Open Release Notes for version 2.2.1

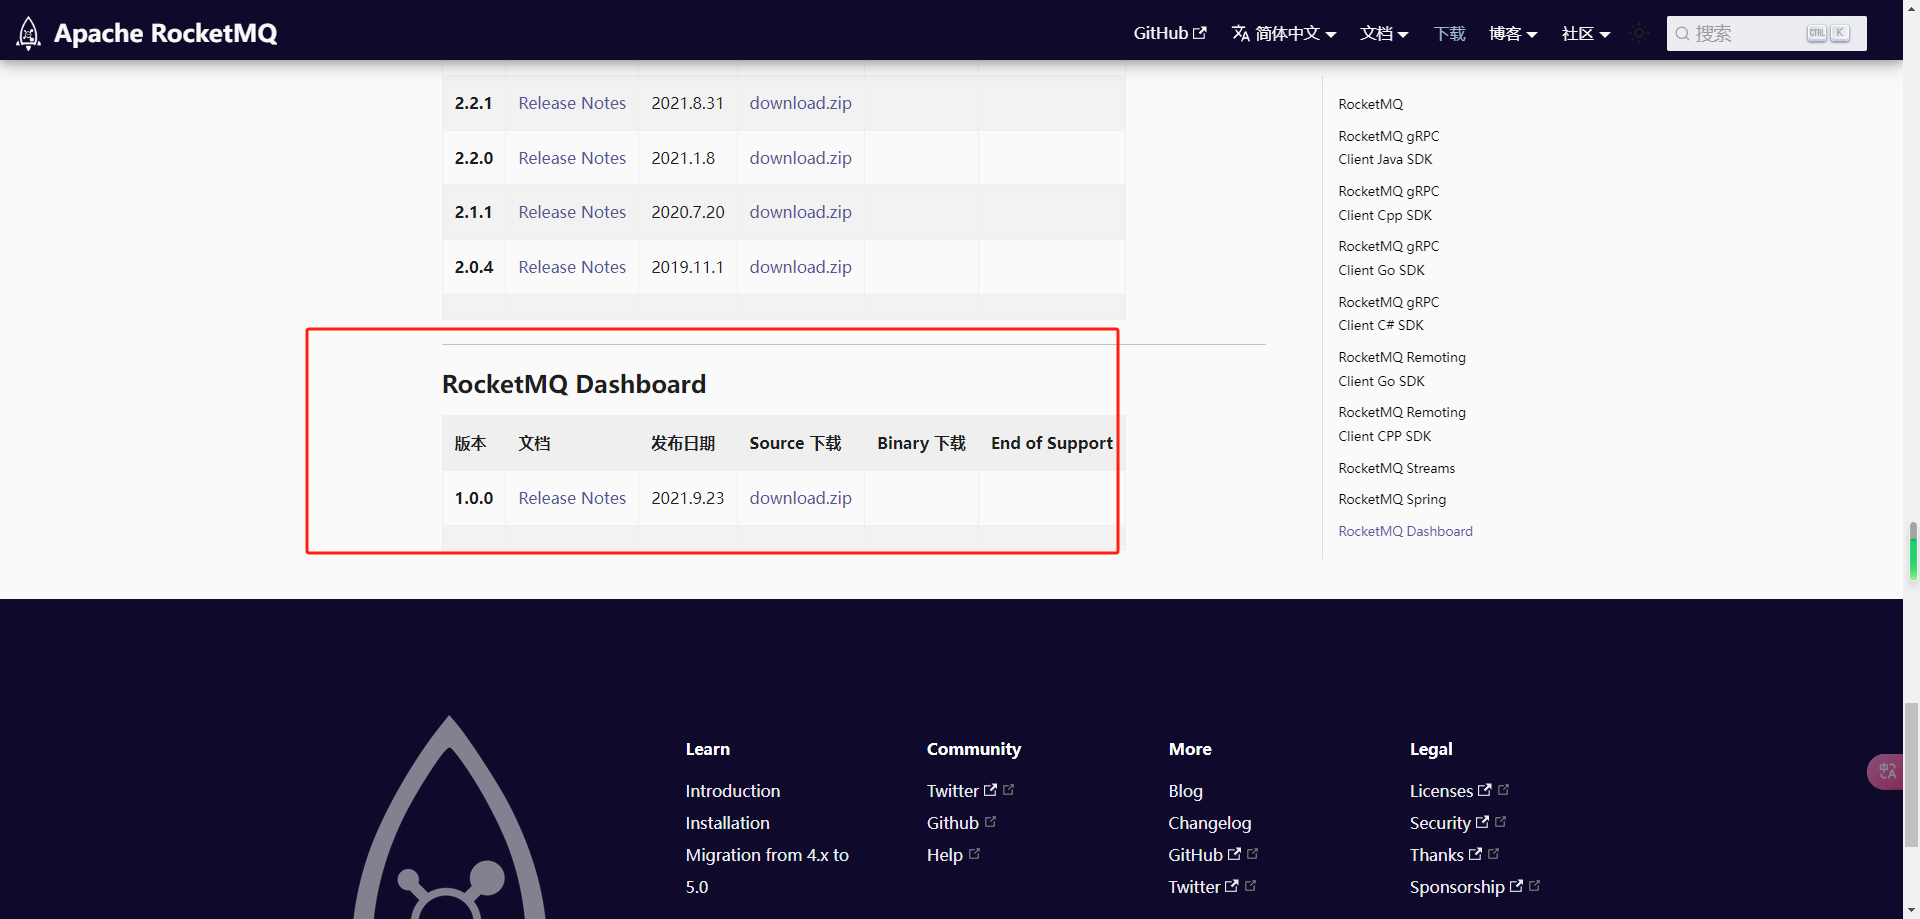pyautogui.click(x=572, y=103)
